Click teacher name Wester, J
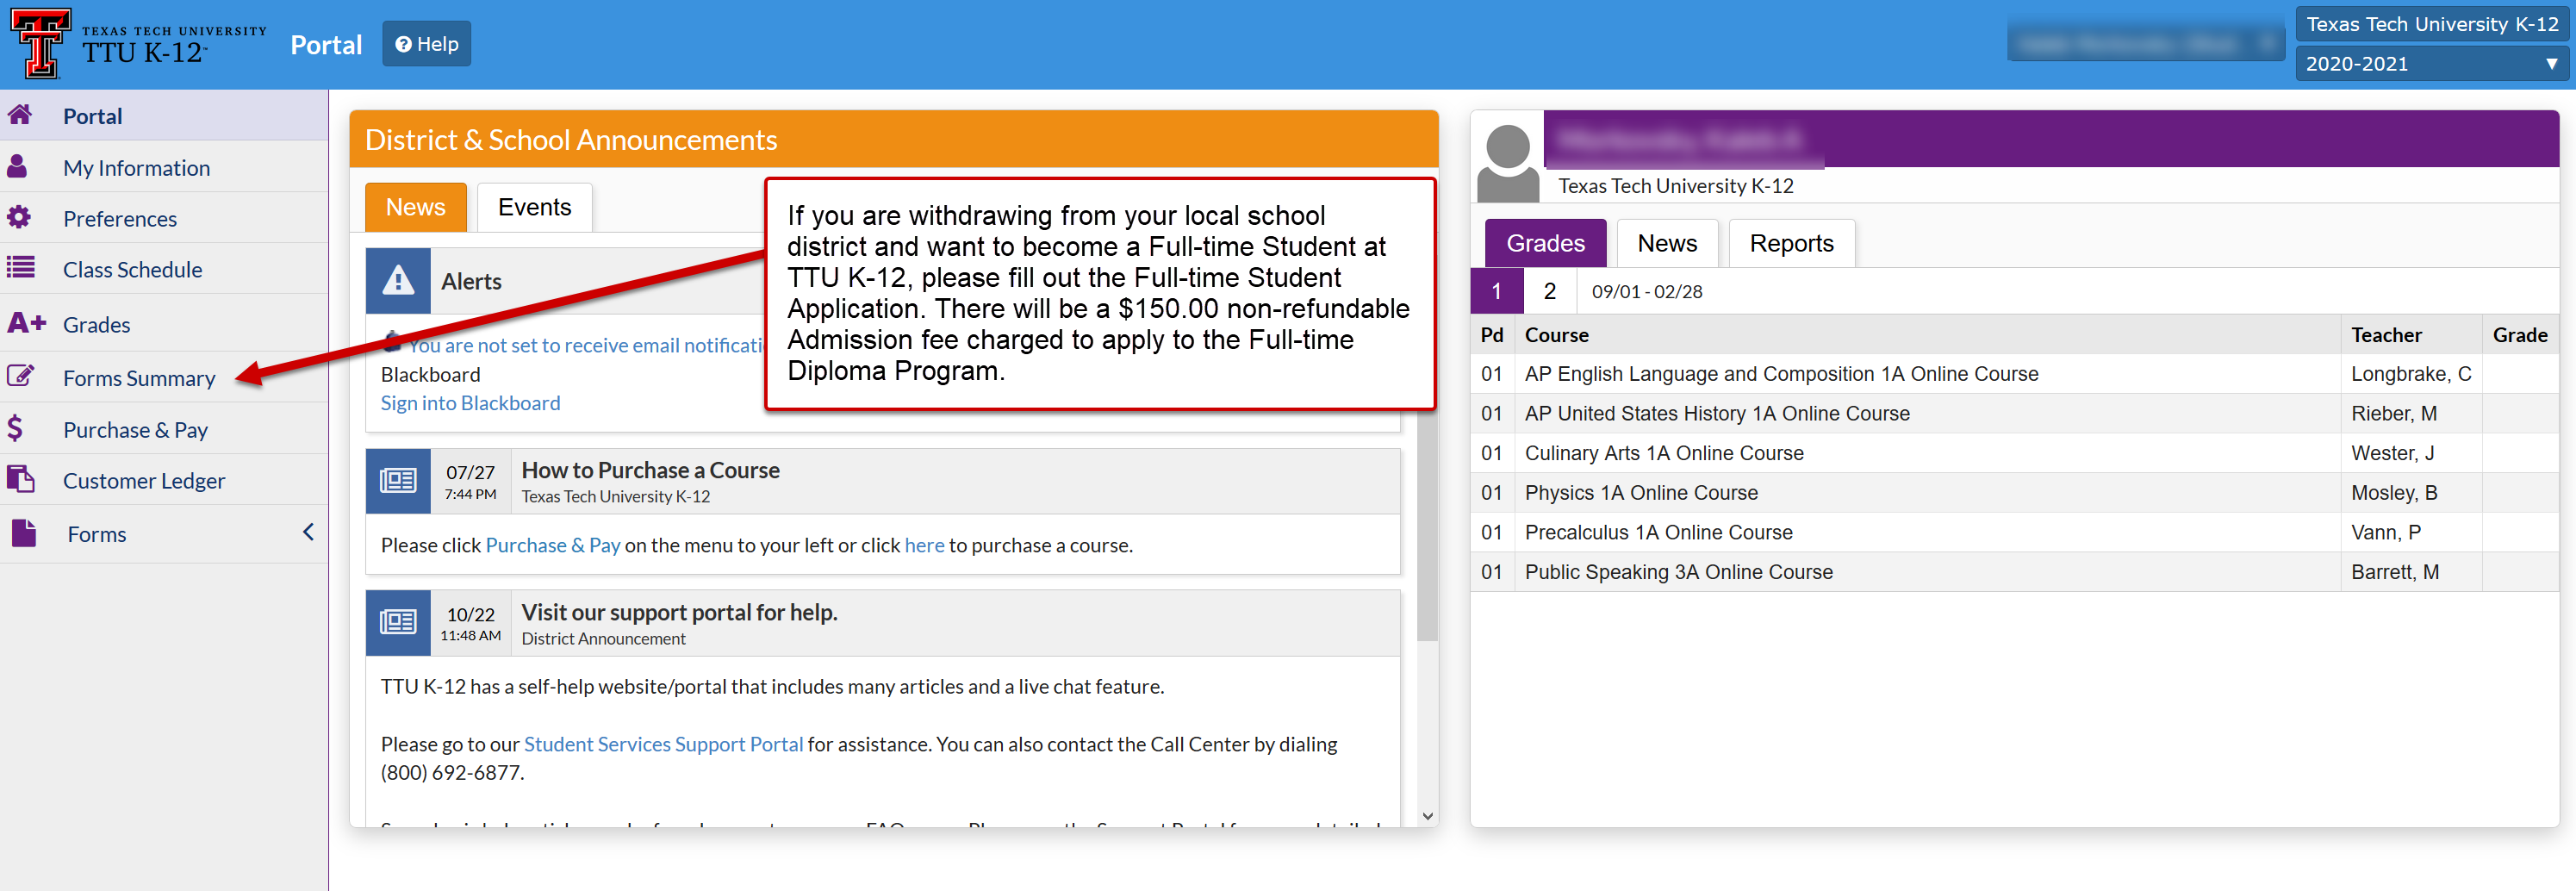Viewport: 2576px width, 891px height. click(x=2392, y=453)
